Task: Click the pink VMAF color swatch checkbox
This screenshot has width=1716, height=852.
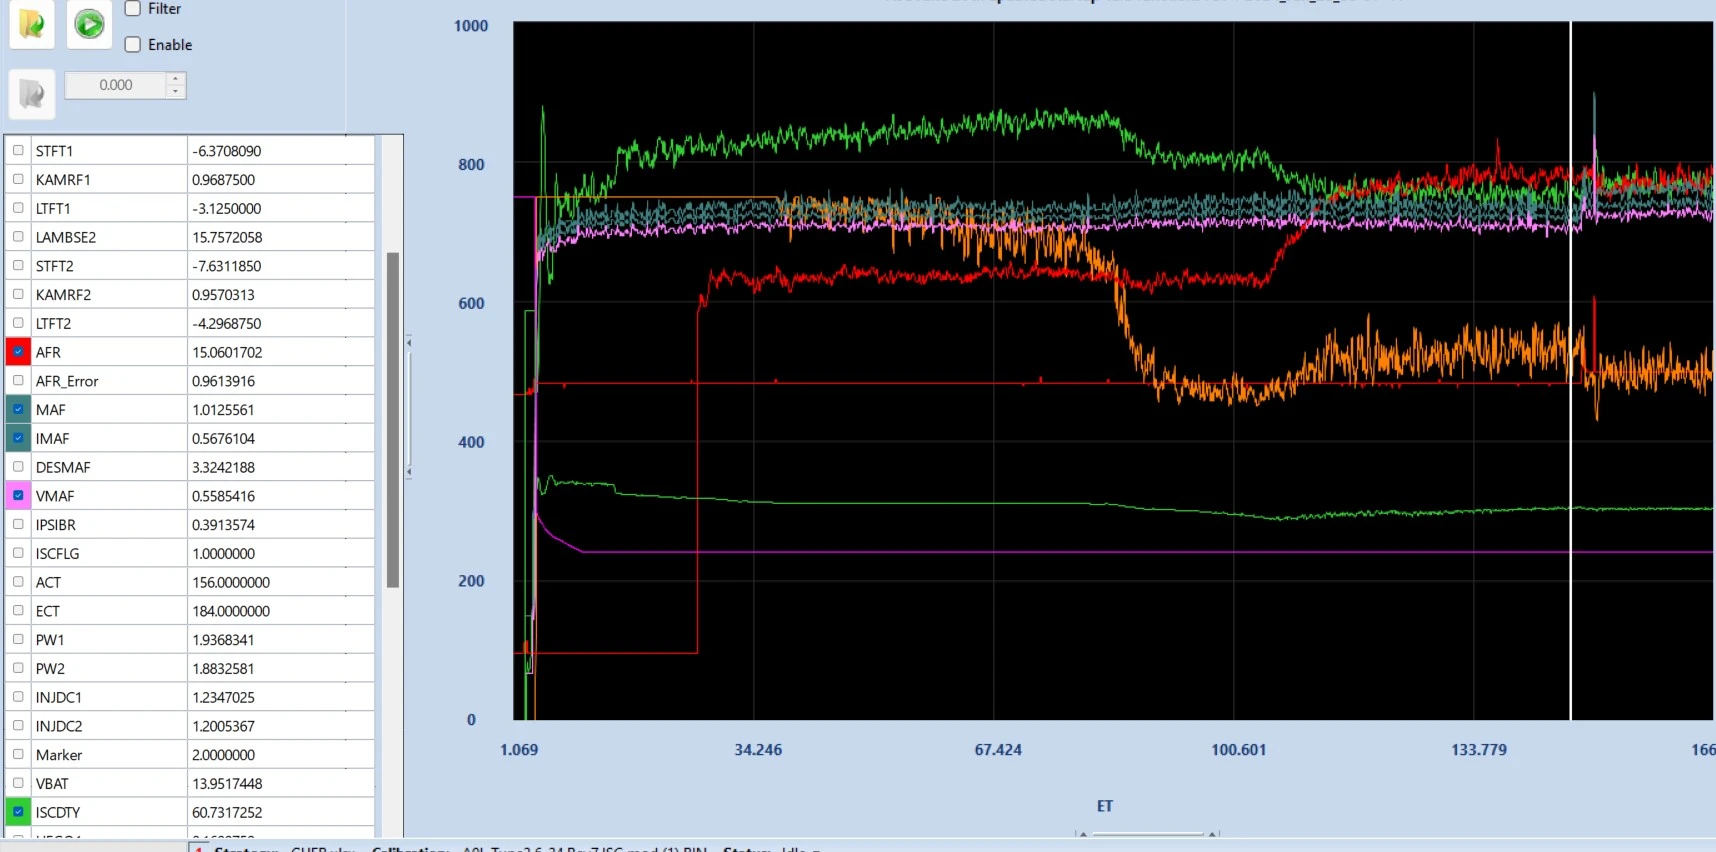Action: 18,496
